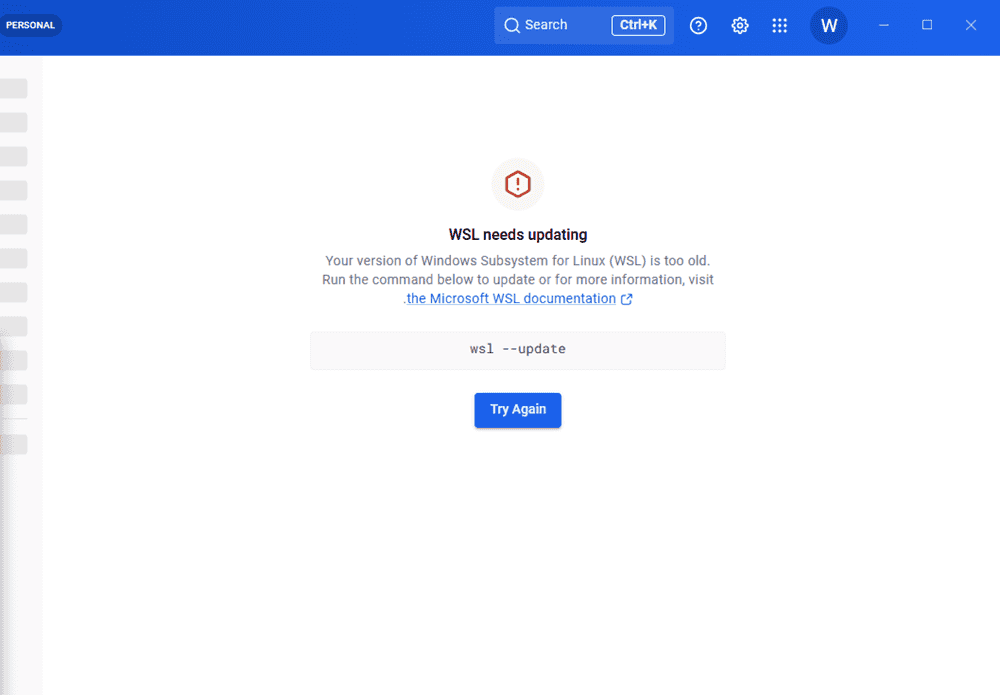The height and width of the screenshot is (695, 1000).
Task: Minimize the application window
Action: (884, 26)
